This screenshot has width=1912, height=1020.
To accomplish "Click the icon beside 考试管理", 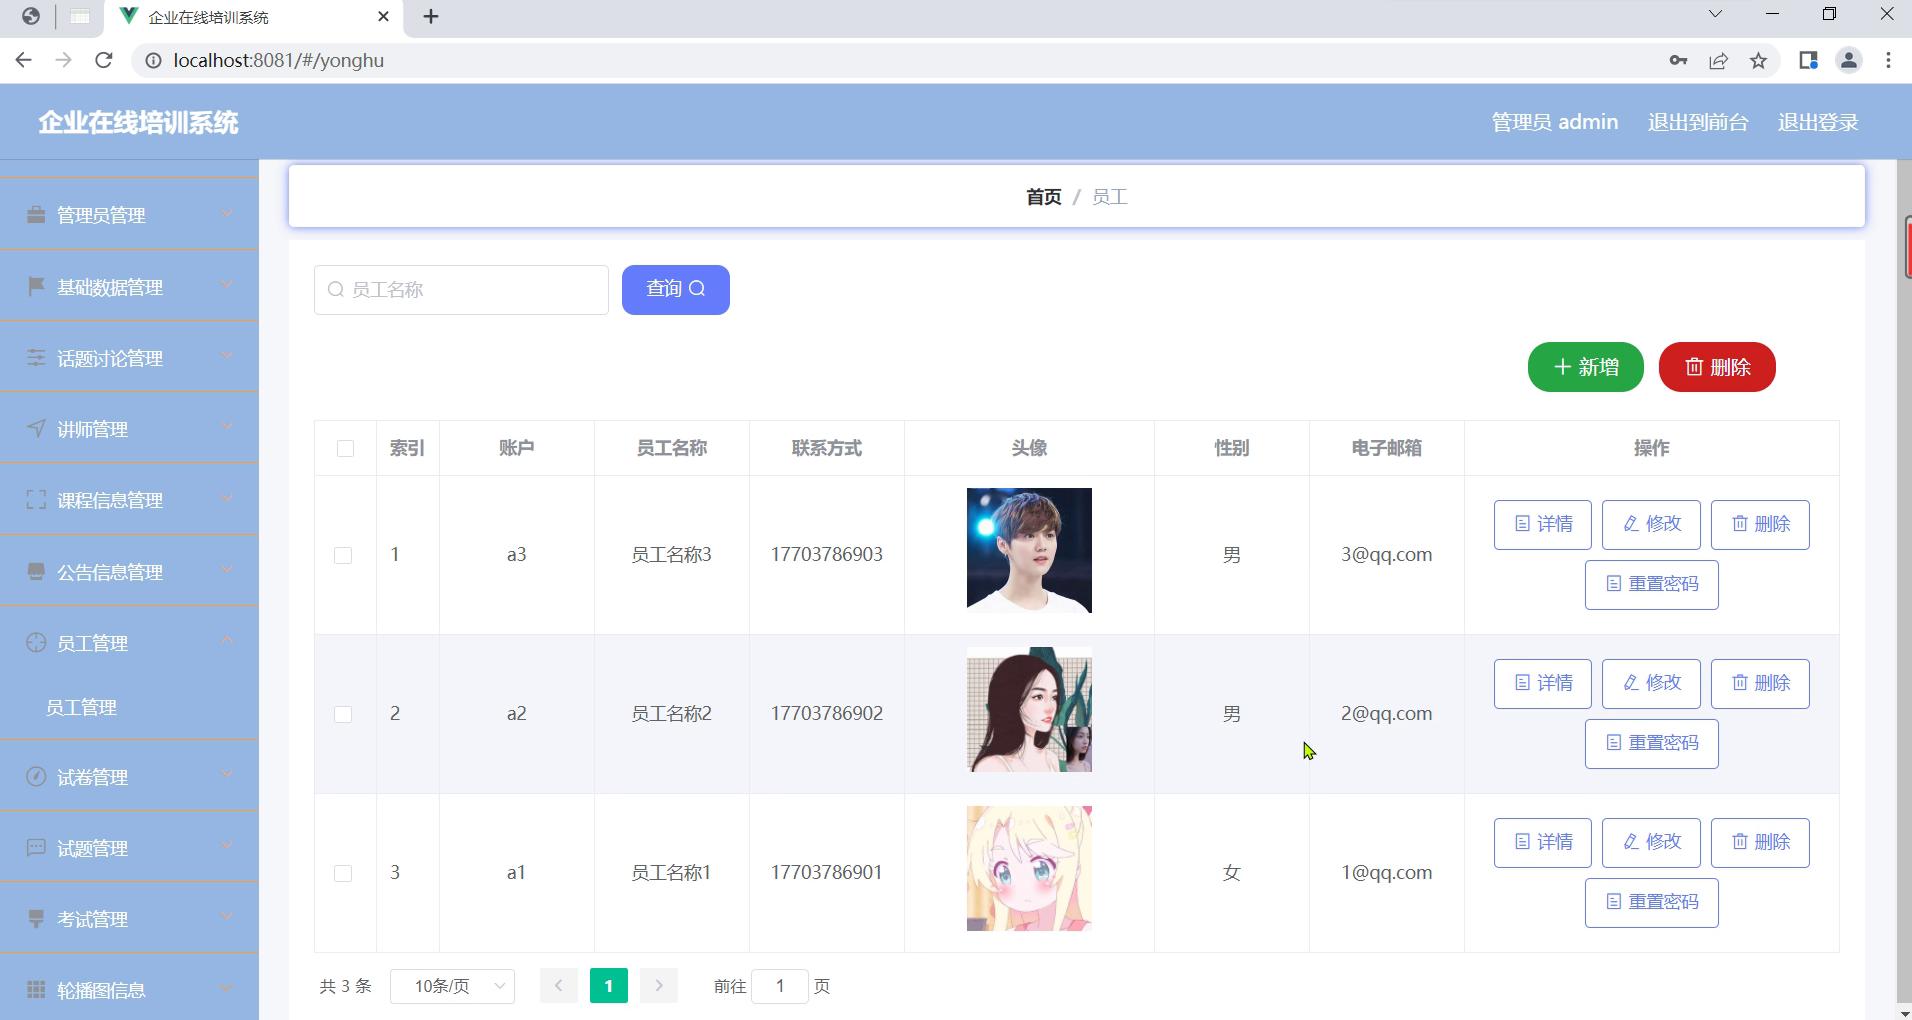I will (x=36, y=919).
